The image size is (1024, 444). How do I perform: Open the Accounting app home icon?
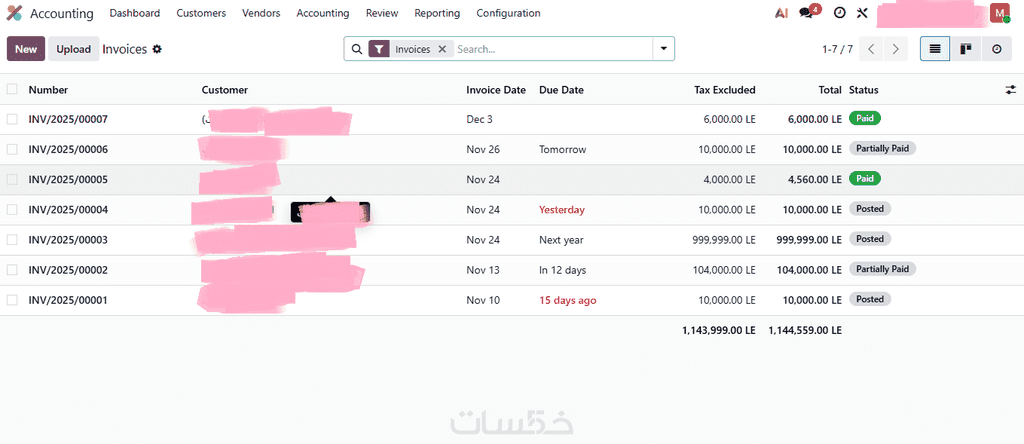click(14, 13)
